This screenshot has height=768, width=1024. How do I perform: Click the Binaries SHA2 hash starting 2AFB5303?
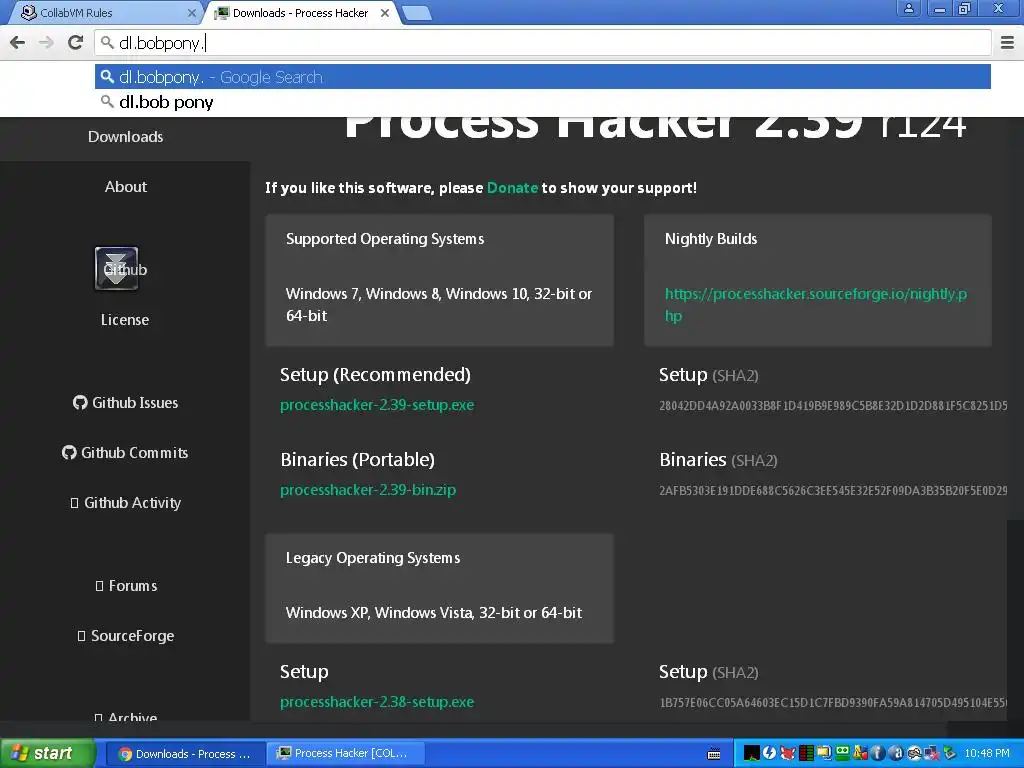coord(833,490)
